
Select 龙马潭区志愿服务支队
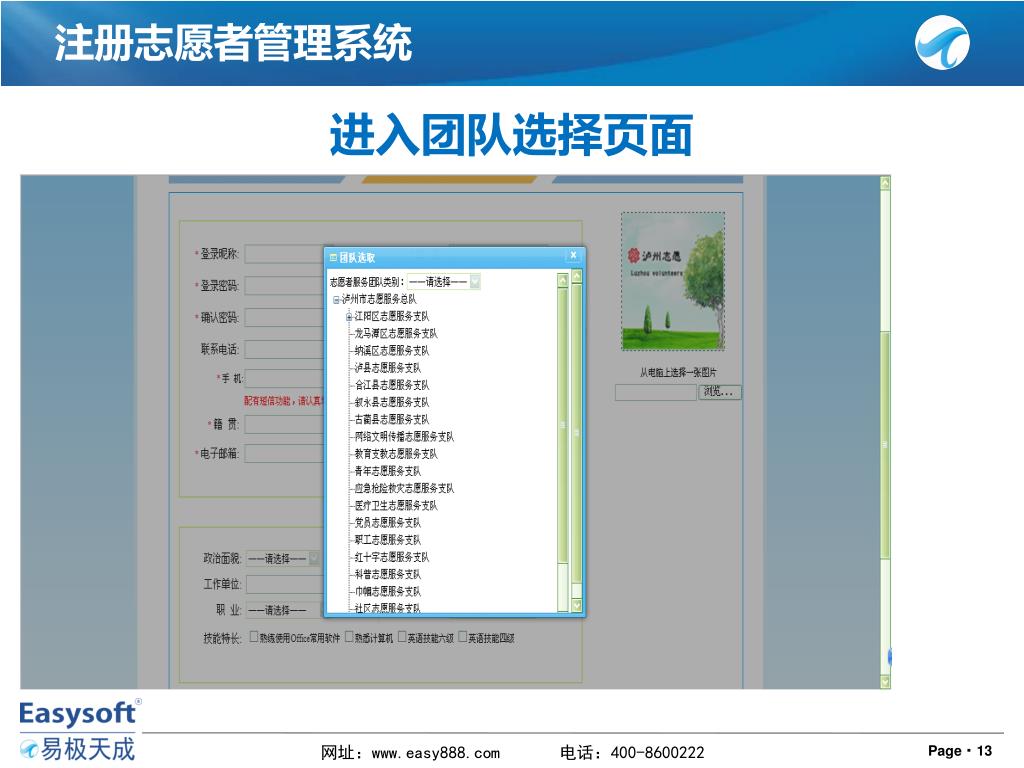pyautogui.click(x=396, y=333)
